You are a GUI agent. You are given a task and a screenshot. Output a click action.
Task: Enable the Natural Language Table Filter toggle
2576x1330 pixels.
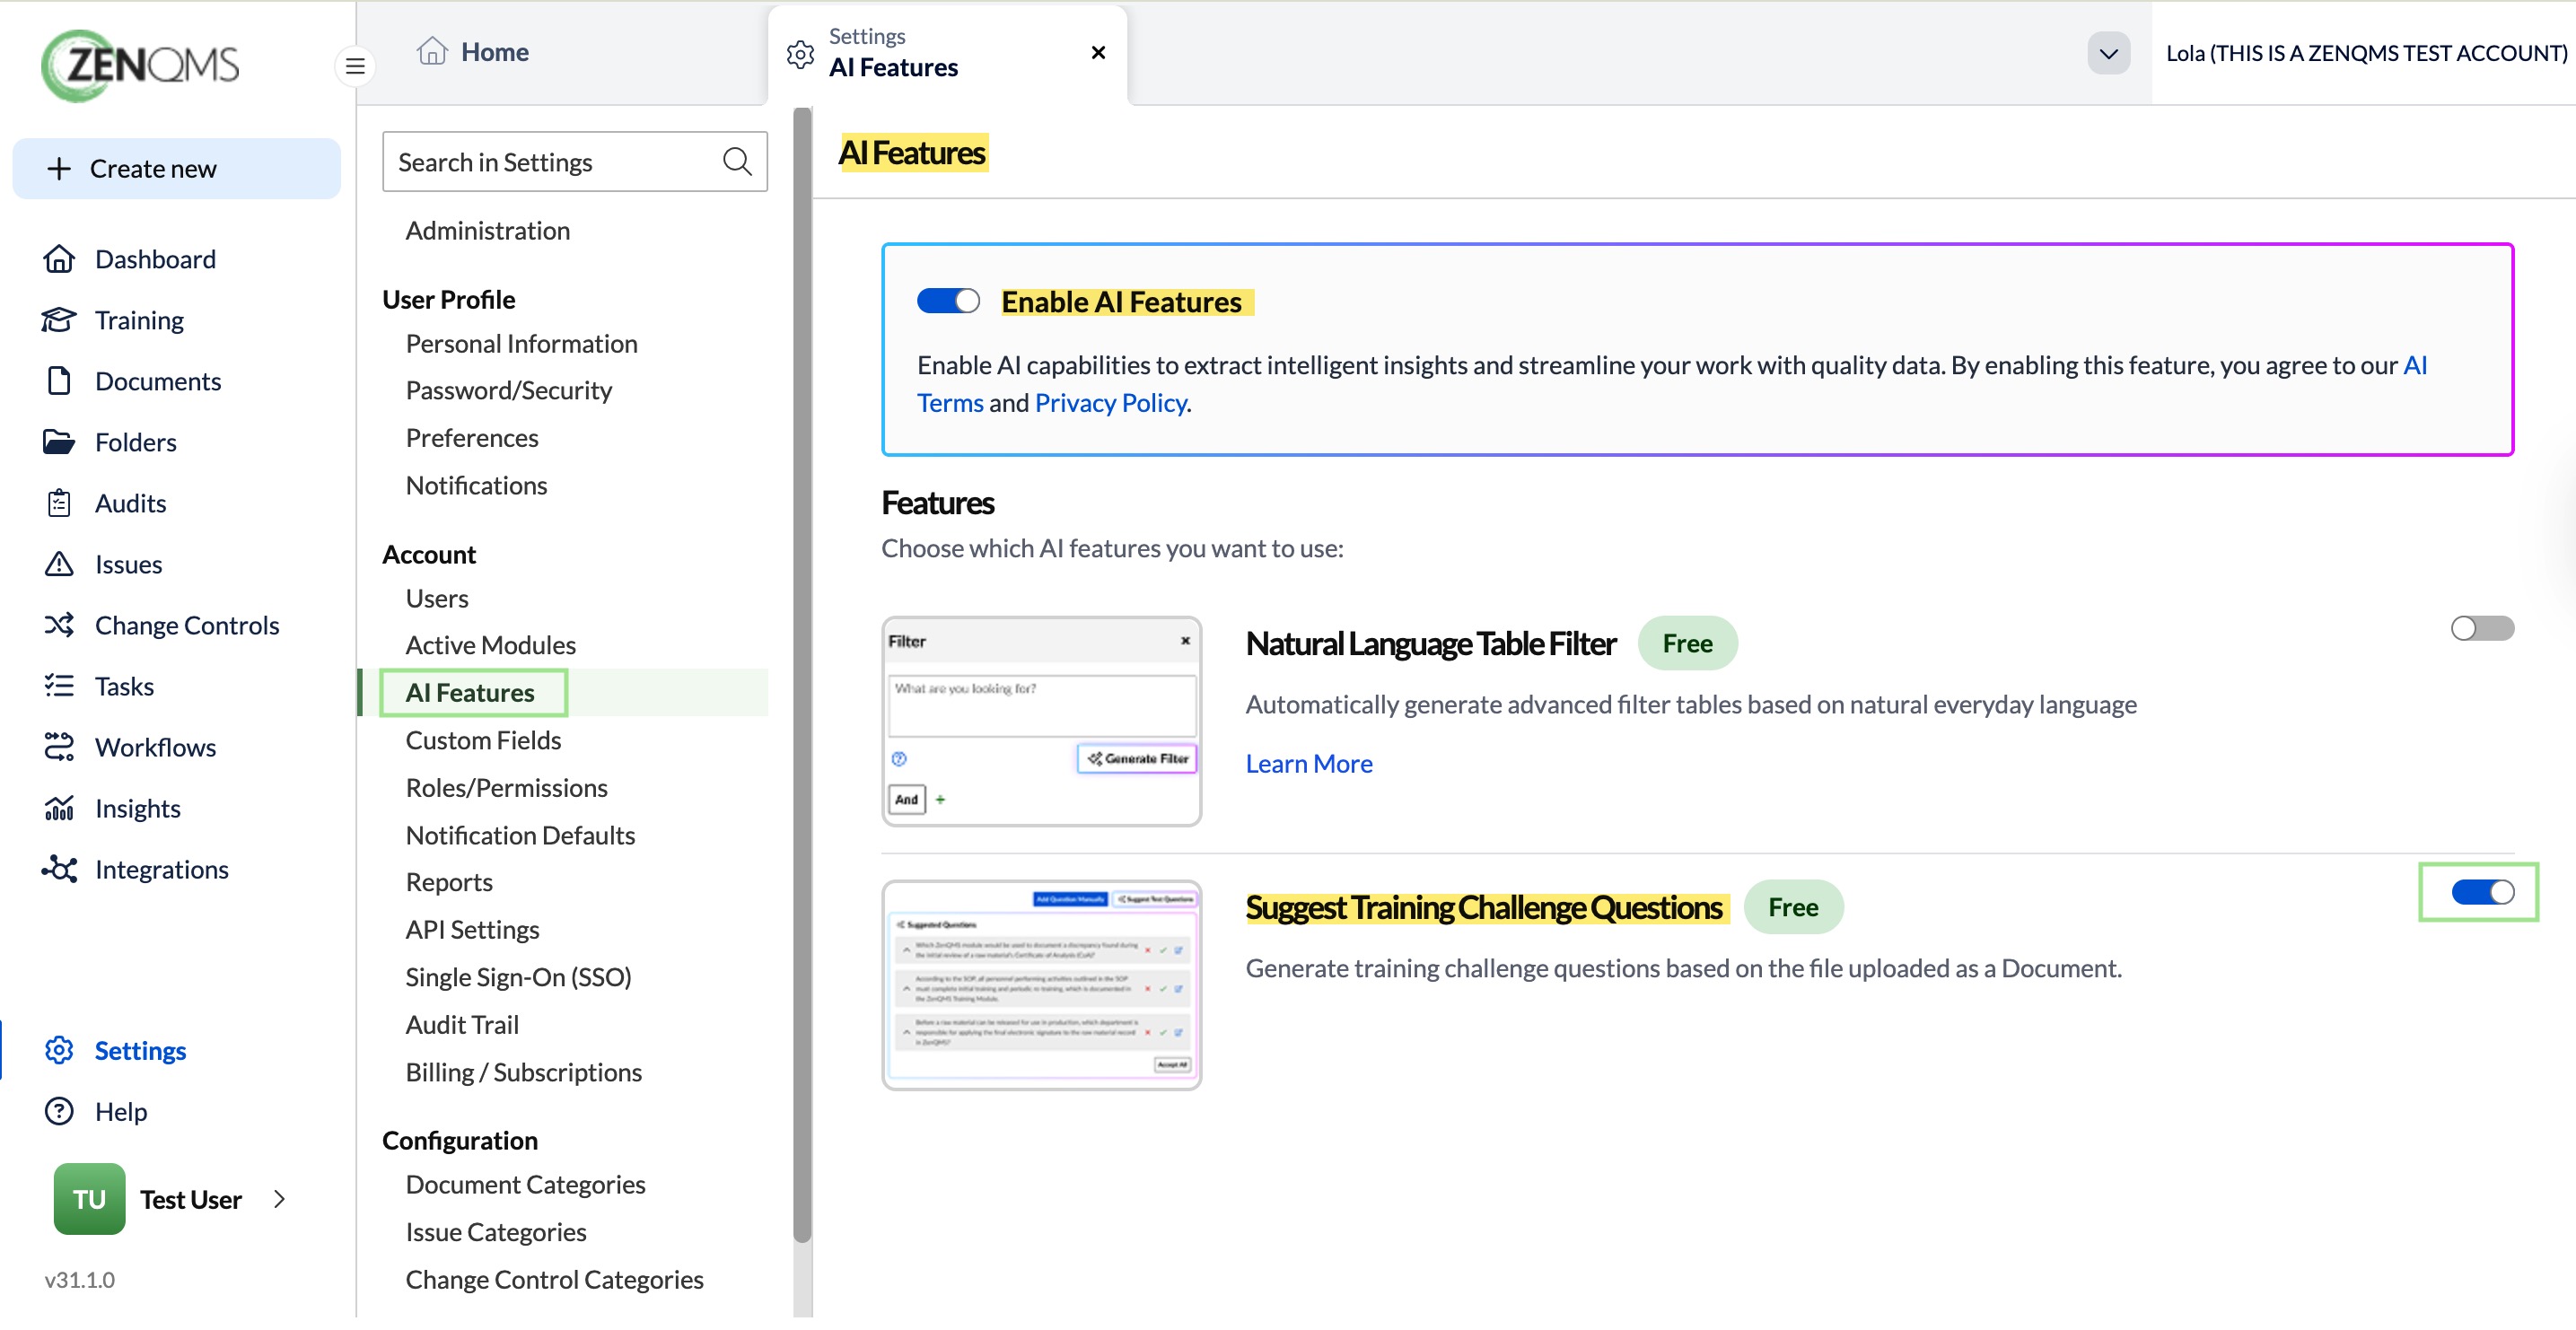(2482, 629)
